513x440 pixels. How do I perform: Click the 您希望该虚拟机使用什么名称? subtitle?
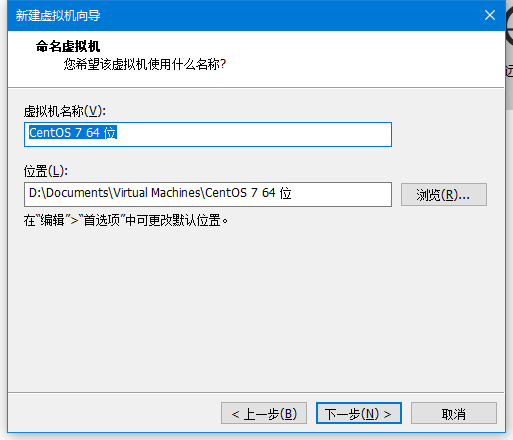[145, 64]
